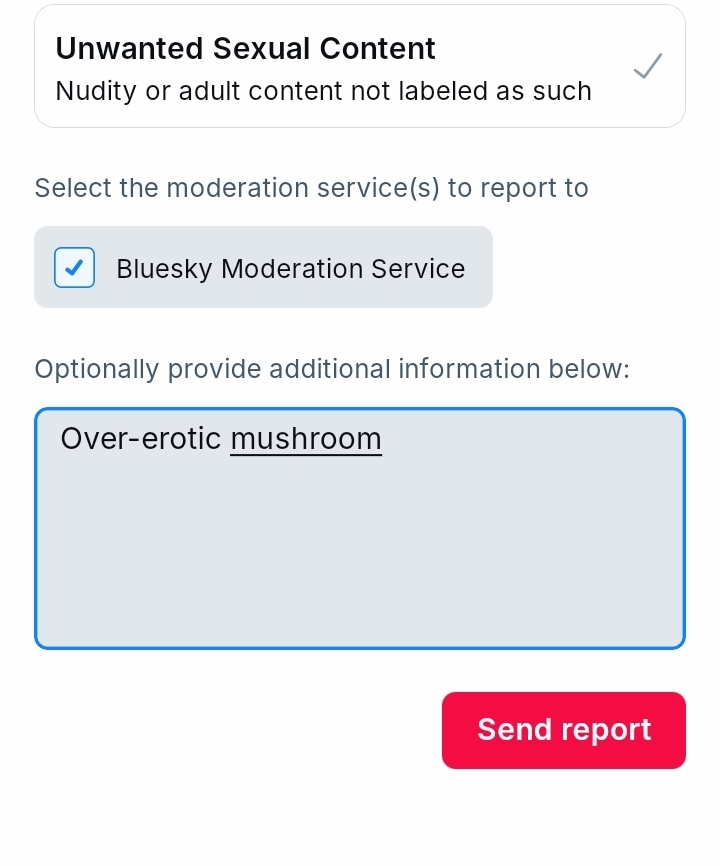
Task: Click the blank area left of Send report
Action: (x=230, y=730)
